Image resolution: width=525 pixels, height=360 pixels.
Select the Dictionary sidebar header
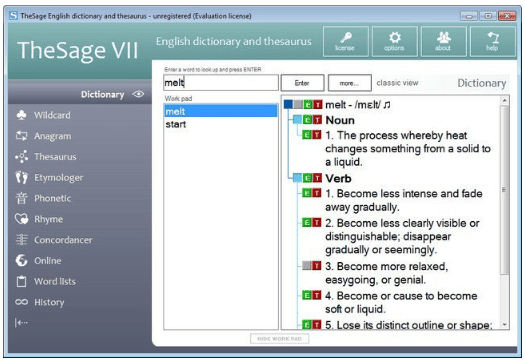tap(80, 94)
